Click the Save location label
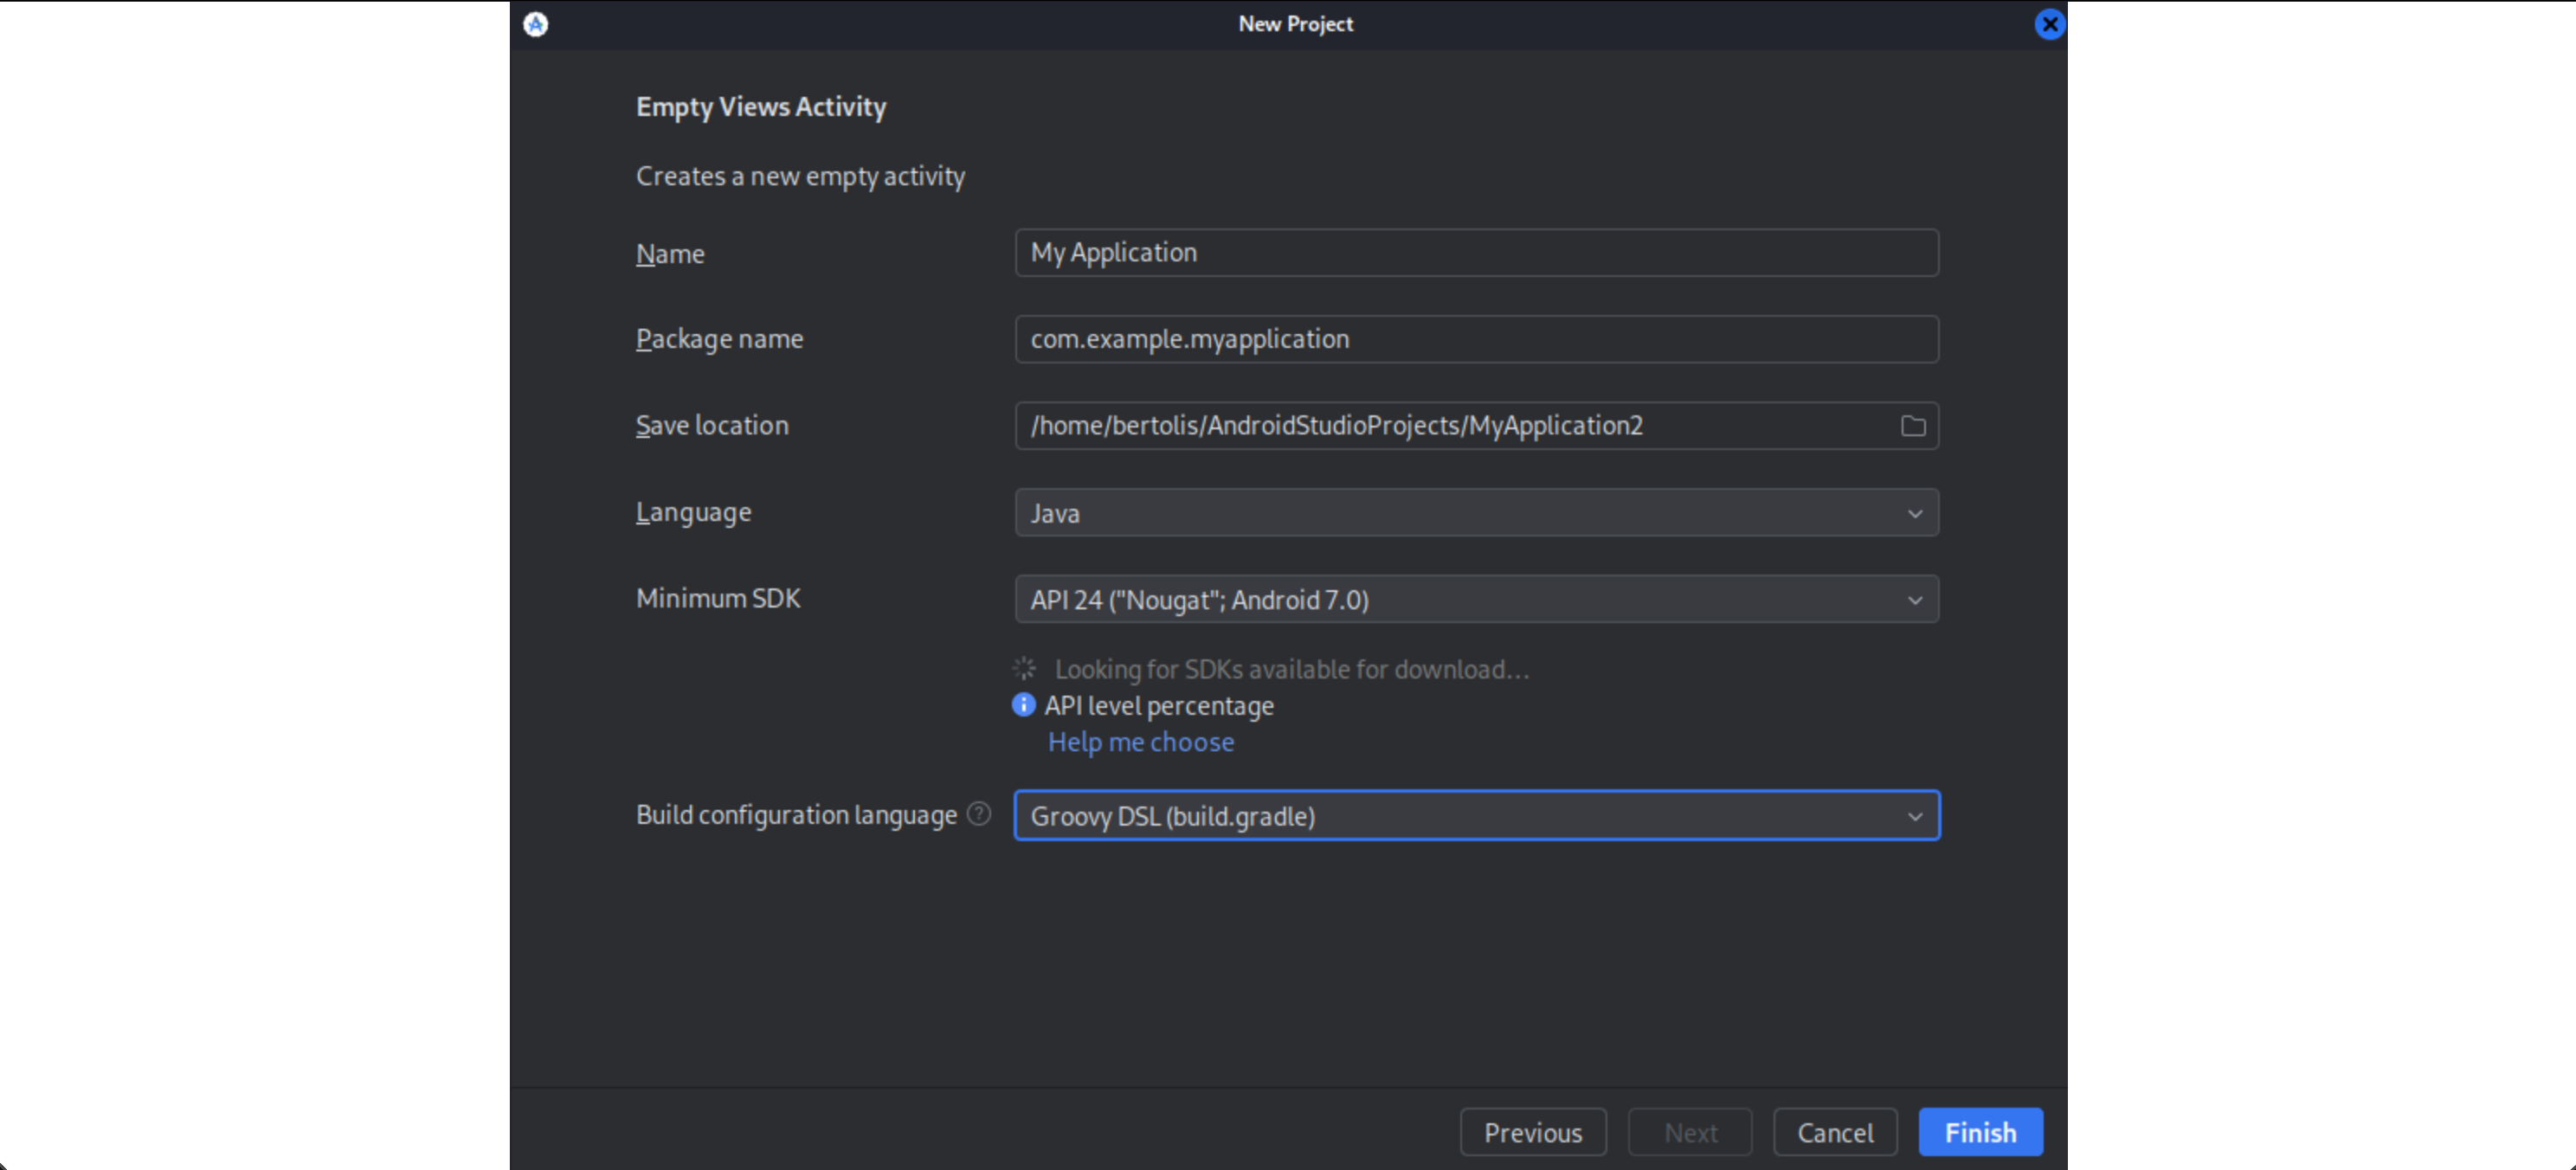This screenshot has width=2576, height=1170. (712, 426)
